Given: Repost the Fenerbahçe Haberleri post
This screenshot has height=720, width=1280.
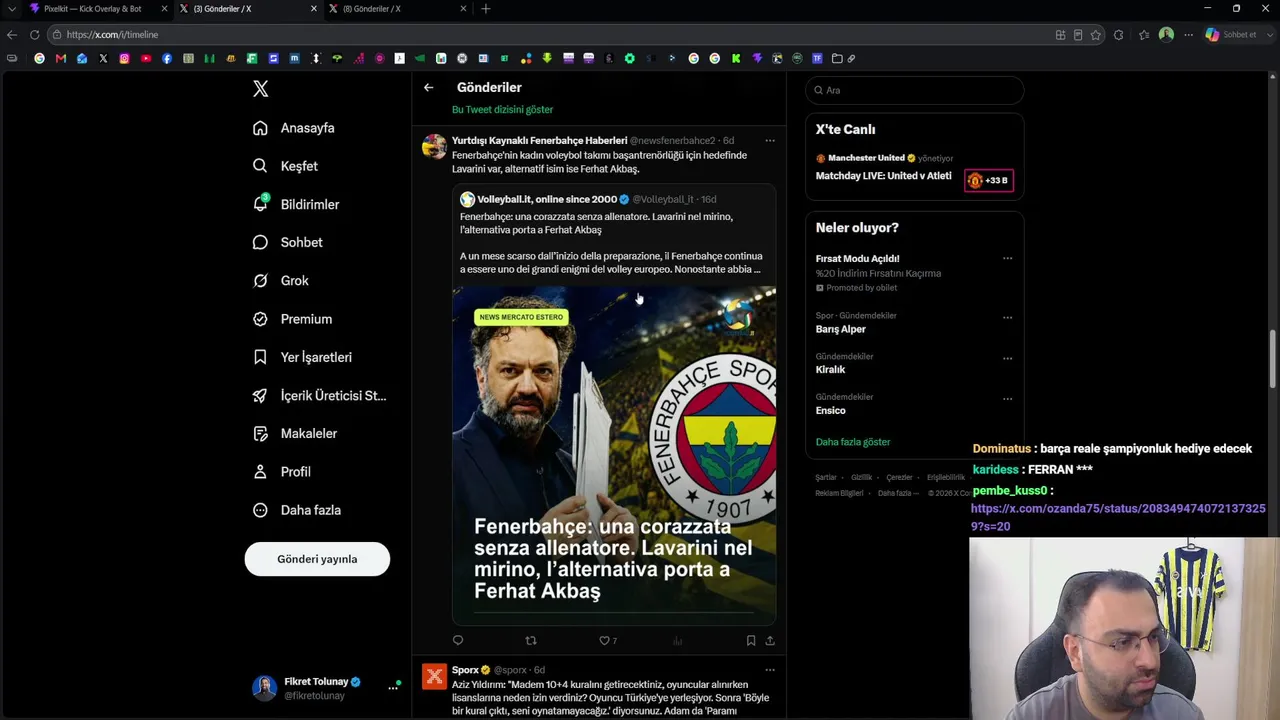Looking at the screenshot, I should [x=531, y=641].
